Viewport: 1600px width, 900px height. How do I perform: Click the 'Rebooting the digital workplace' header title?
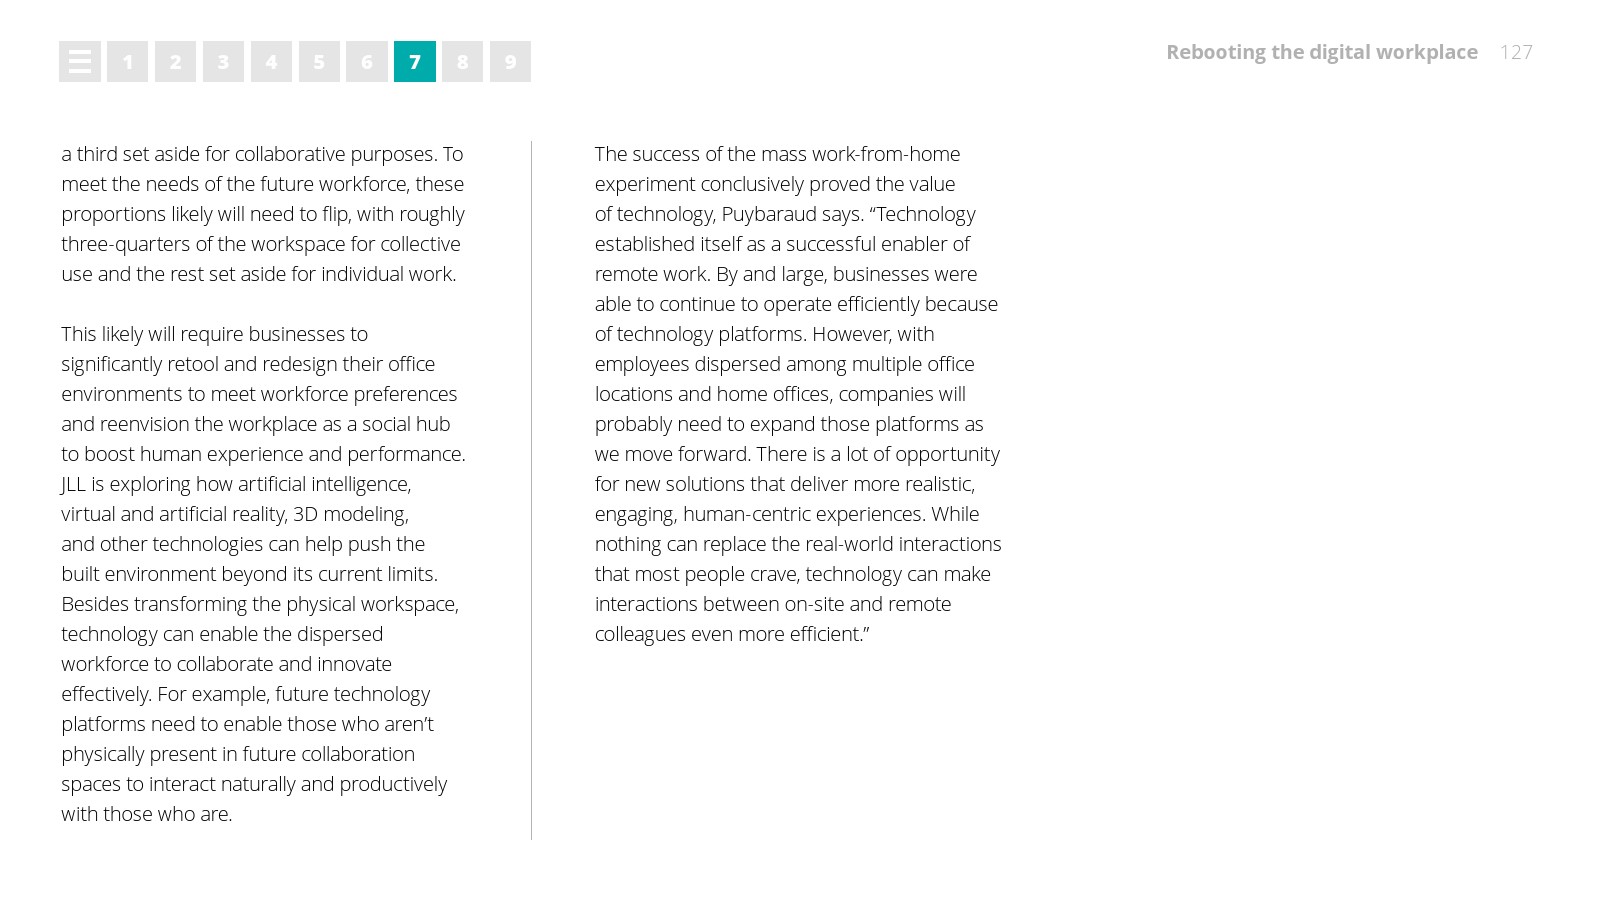click(x=1321, y=52)
